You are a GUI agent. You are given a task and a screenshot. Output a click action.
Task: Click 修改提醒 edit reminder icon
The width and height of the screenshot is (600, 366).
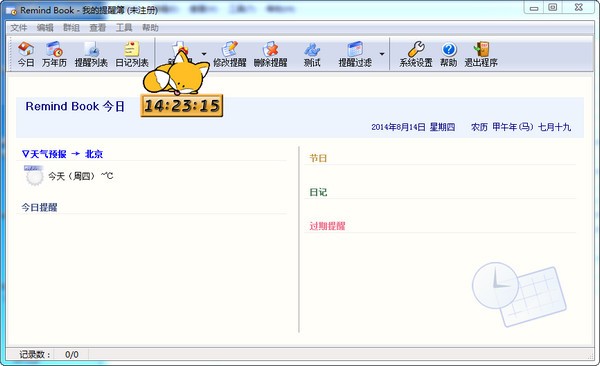click(230, 54)
